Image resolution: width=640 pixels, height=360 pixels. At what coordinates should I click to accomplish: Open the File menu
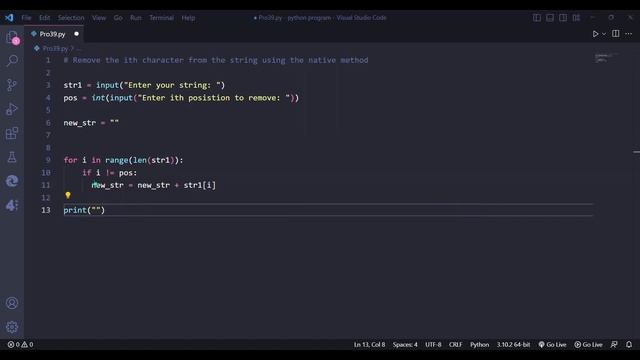[x=26, y=18]
